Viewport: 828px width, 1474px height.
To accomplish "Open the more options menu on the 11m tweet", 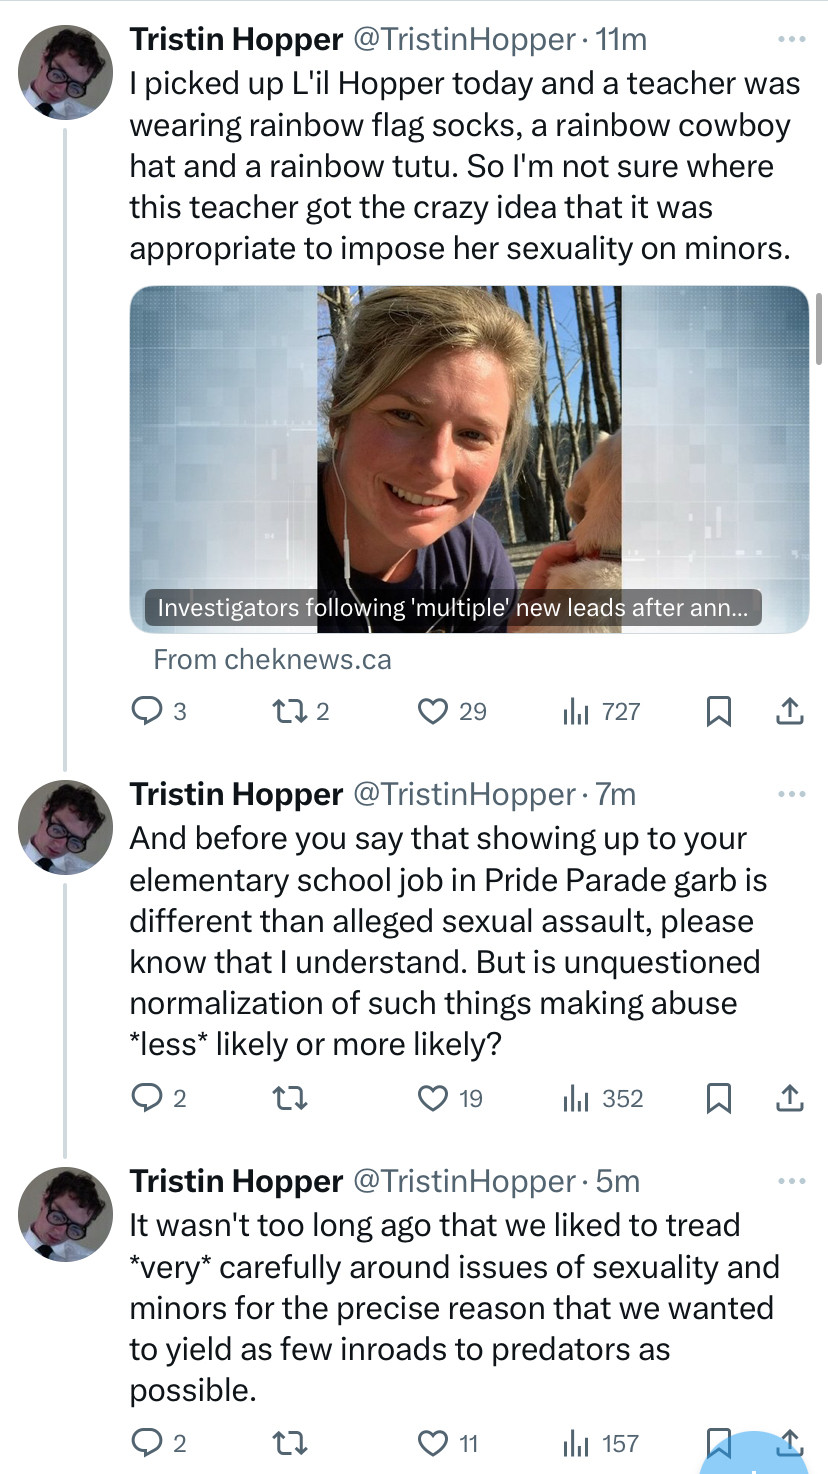I will (791, 40).
